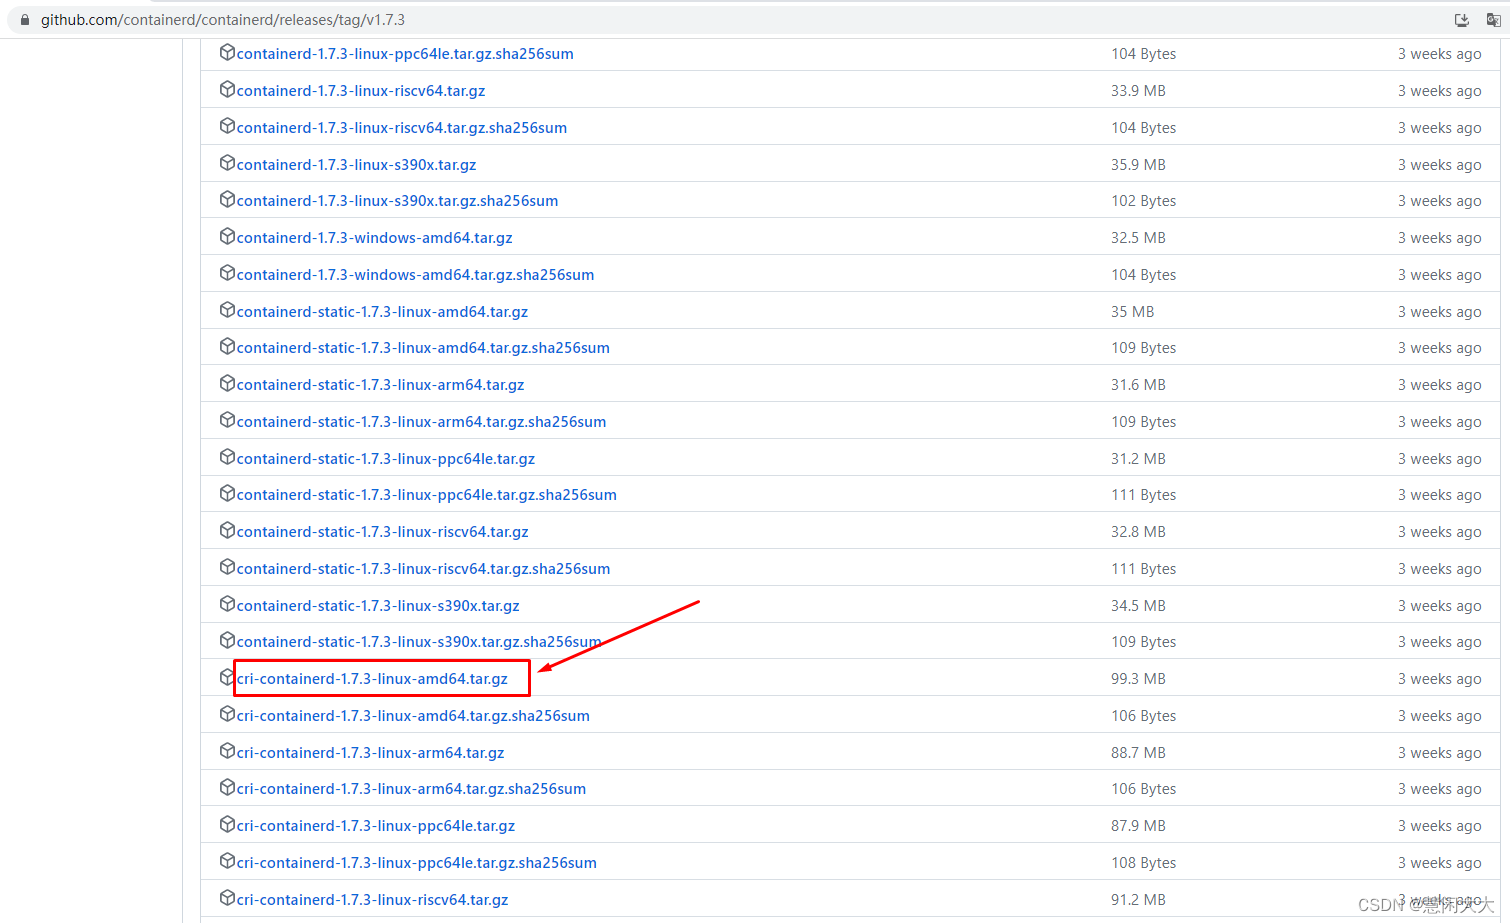Open containerd-static-1.7.3-linux-arm64.tar.gz.sha256sum link
This screenshot has height=923, width=1510.
tap(422, 422)
